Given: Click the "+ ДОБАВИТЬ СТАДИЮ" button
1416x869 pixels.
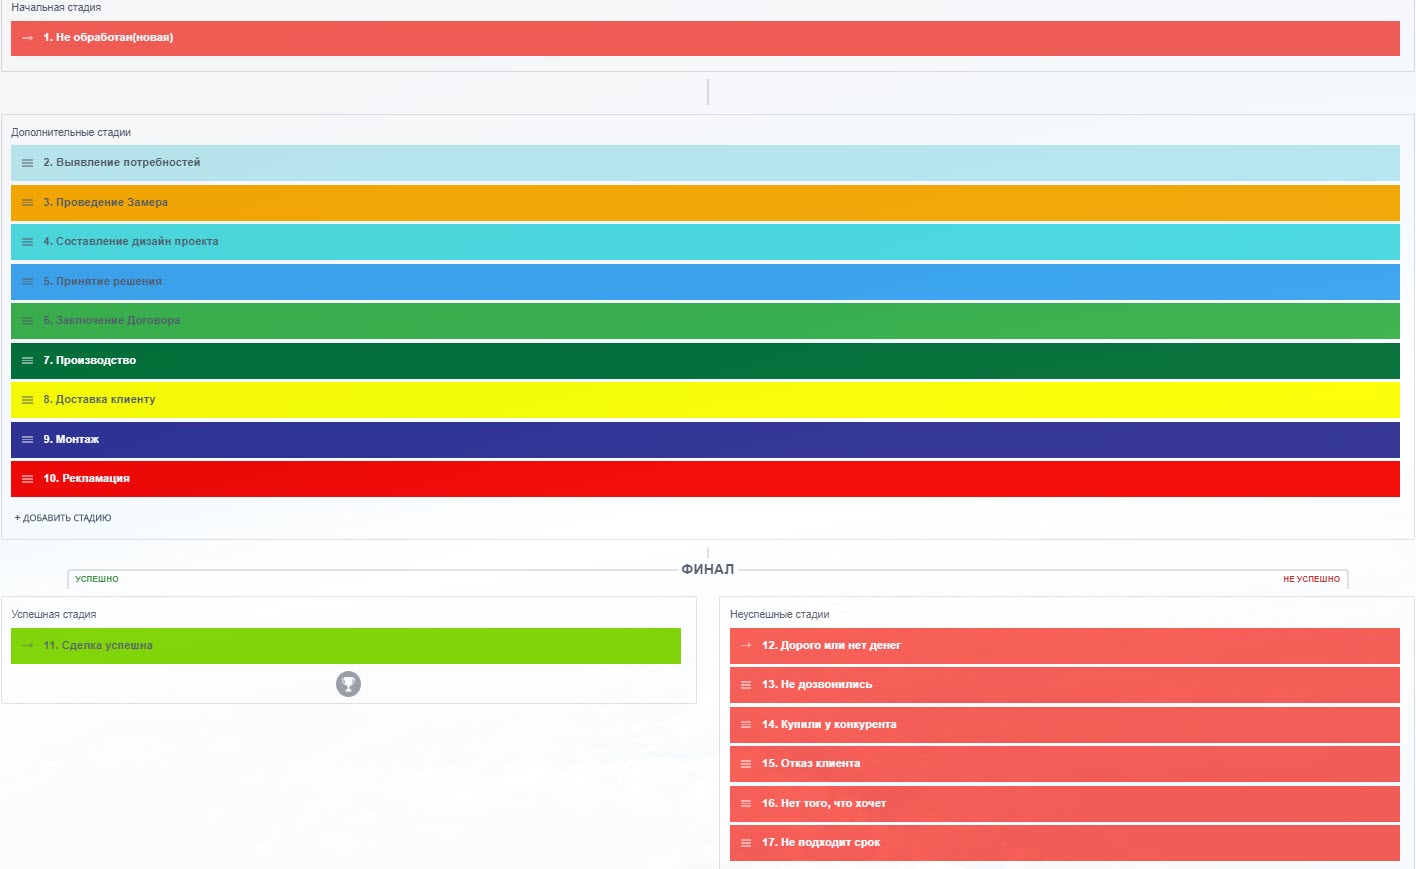Looking at the screenshot, I should coord(63,518).
